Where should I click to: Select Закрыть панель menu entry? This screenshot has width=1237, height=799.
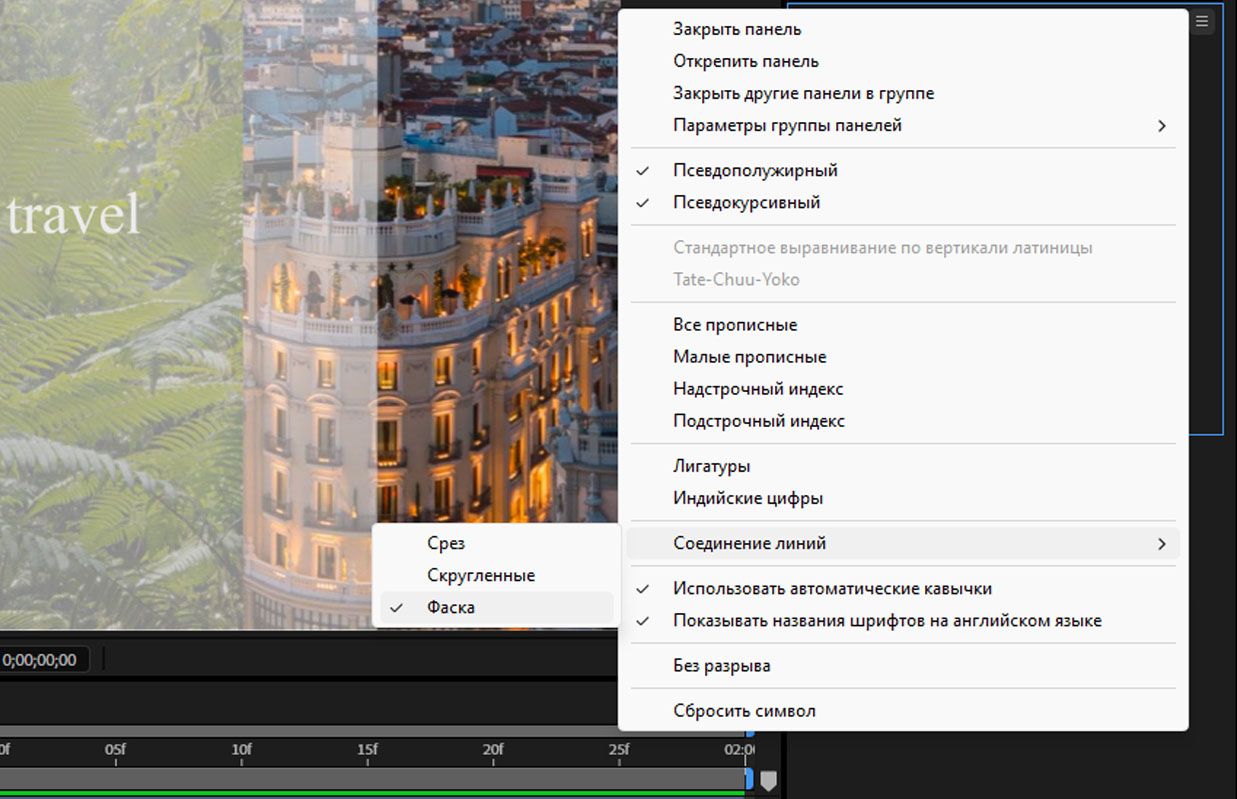pos(903,29)
